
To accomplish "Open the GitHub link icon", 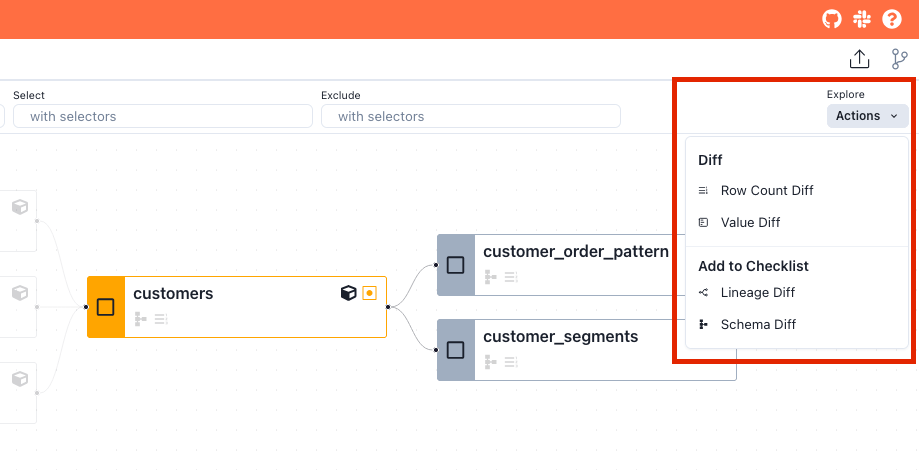I will click(x=831, y=19).
